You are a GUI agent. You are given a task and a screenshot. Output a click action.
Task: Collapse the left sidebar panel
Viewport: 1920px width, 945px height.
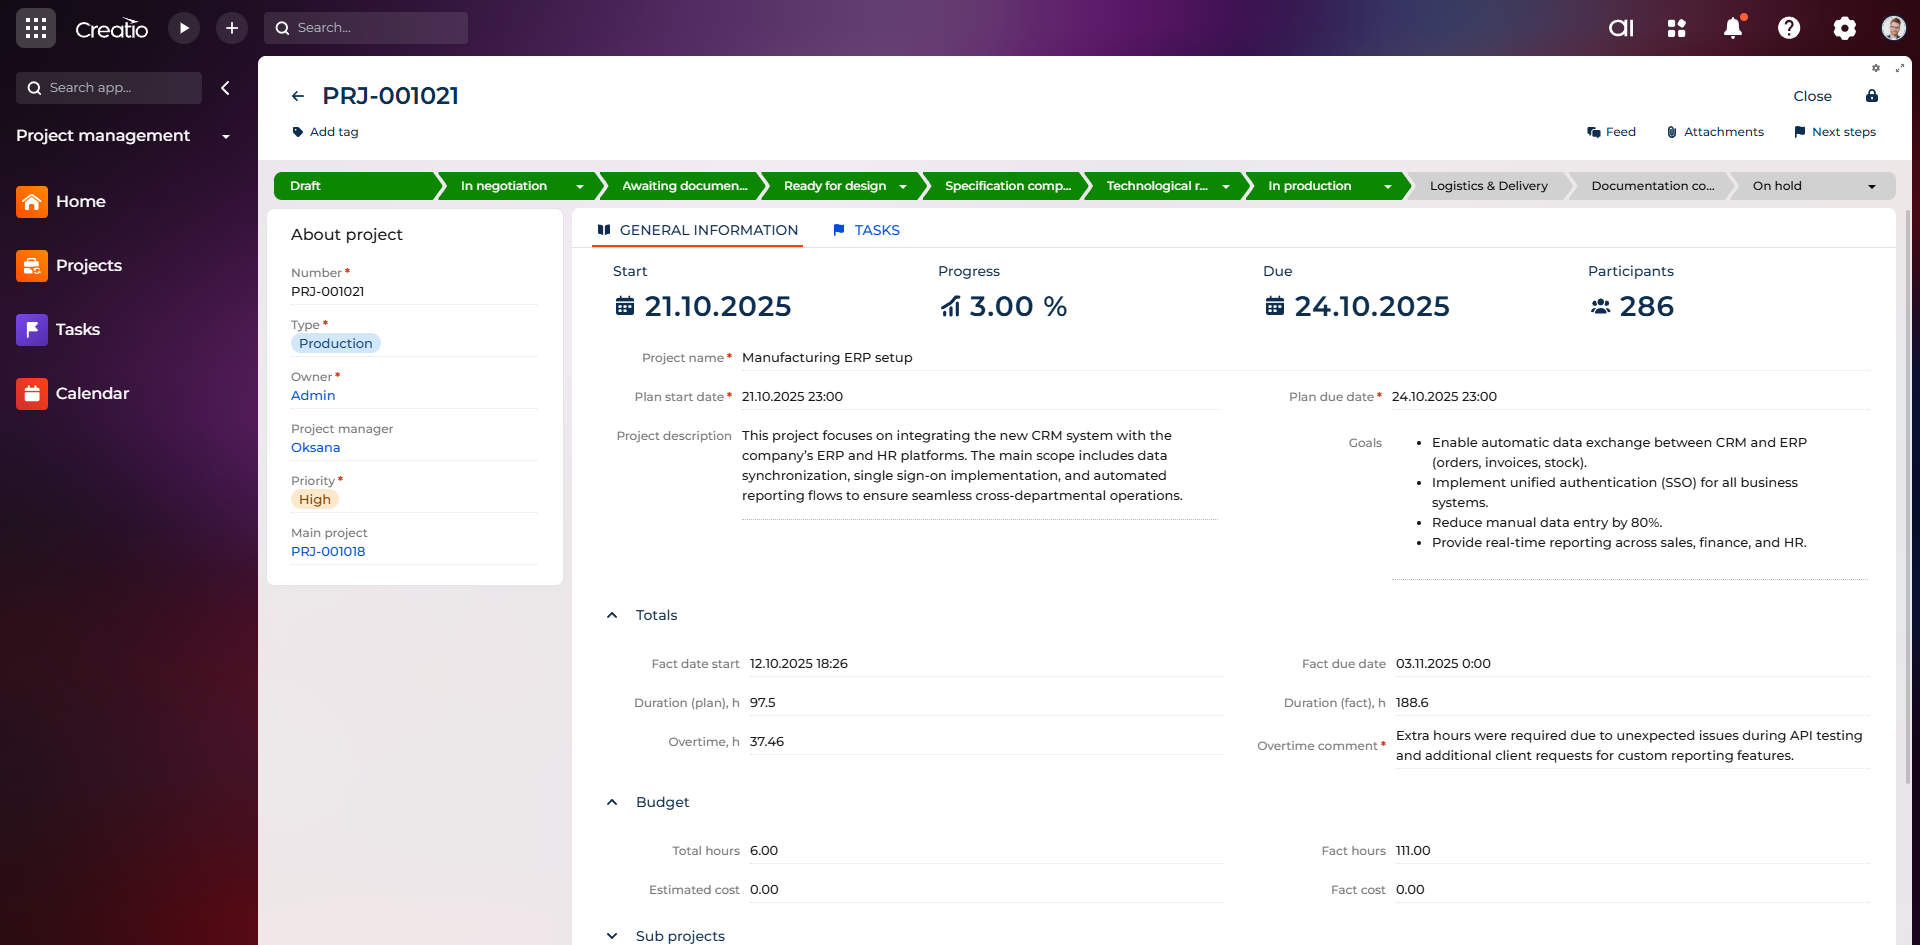coord(226,88)
